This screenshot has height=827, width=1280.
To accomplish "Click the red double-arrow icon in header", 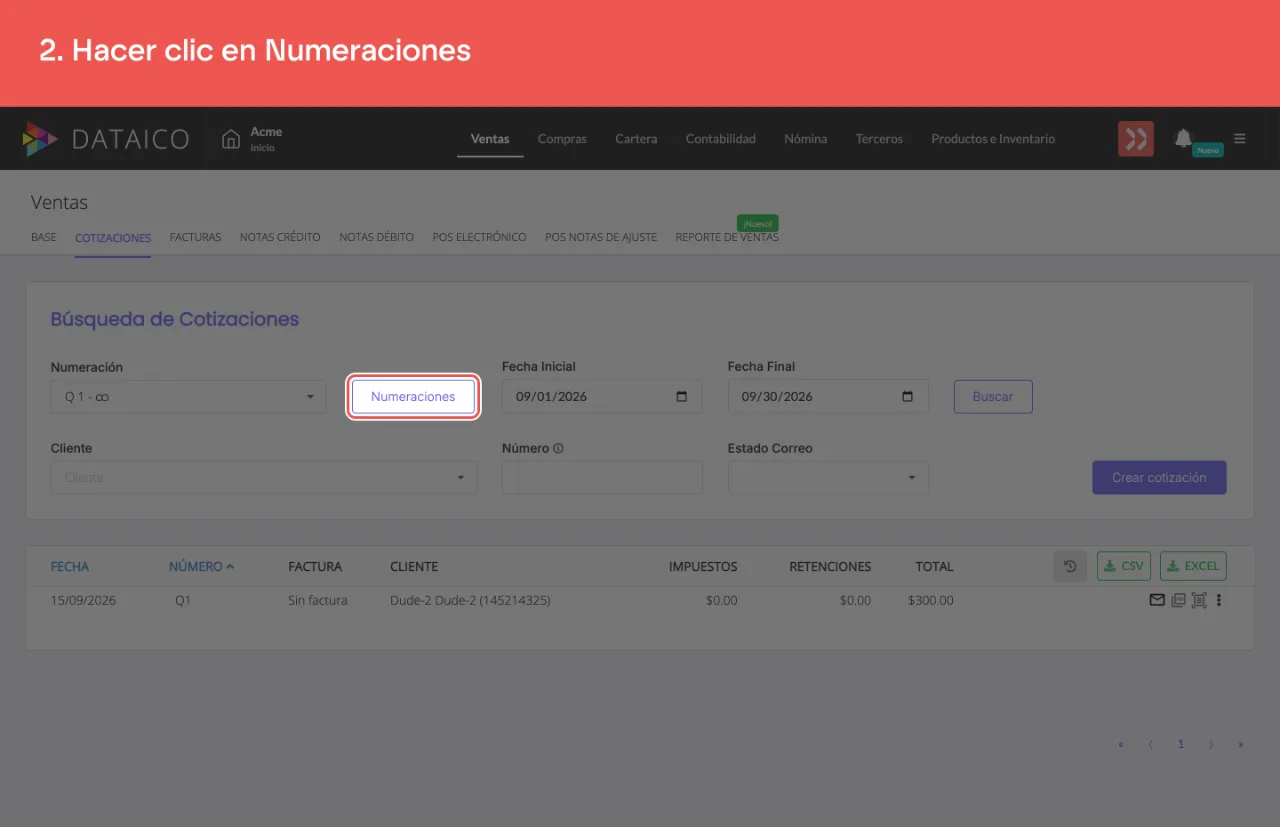I will pos(1136,139).
